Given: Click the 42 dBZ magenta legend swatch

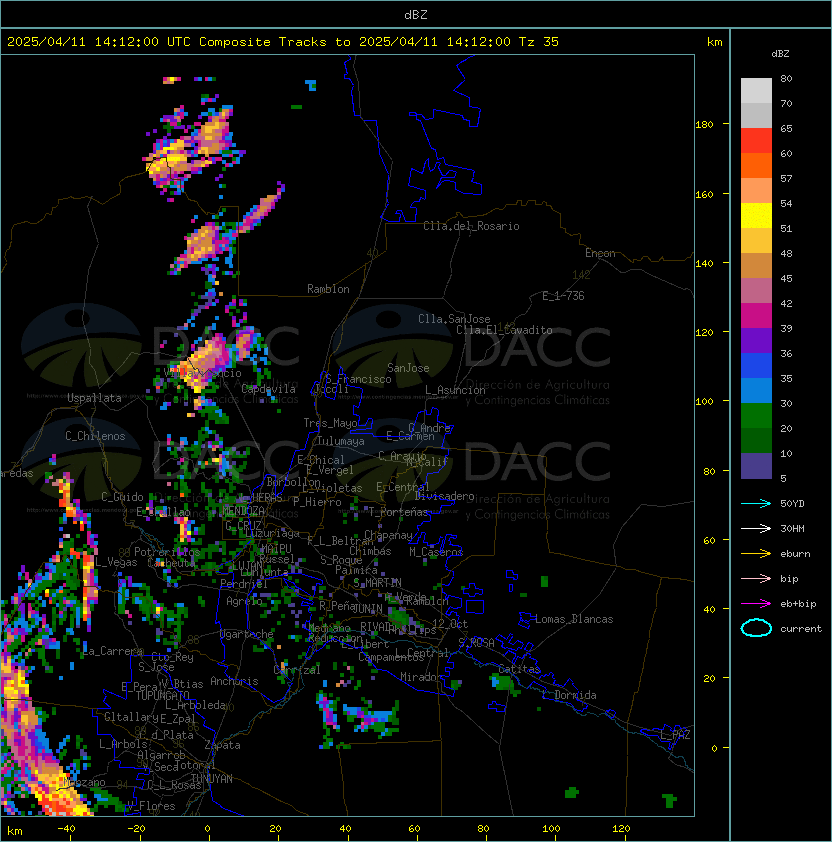Looking at the screenshot, I should point(756,315).
